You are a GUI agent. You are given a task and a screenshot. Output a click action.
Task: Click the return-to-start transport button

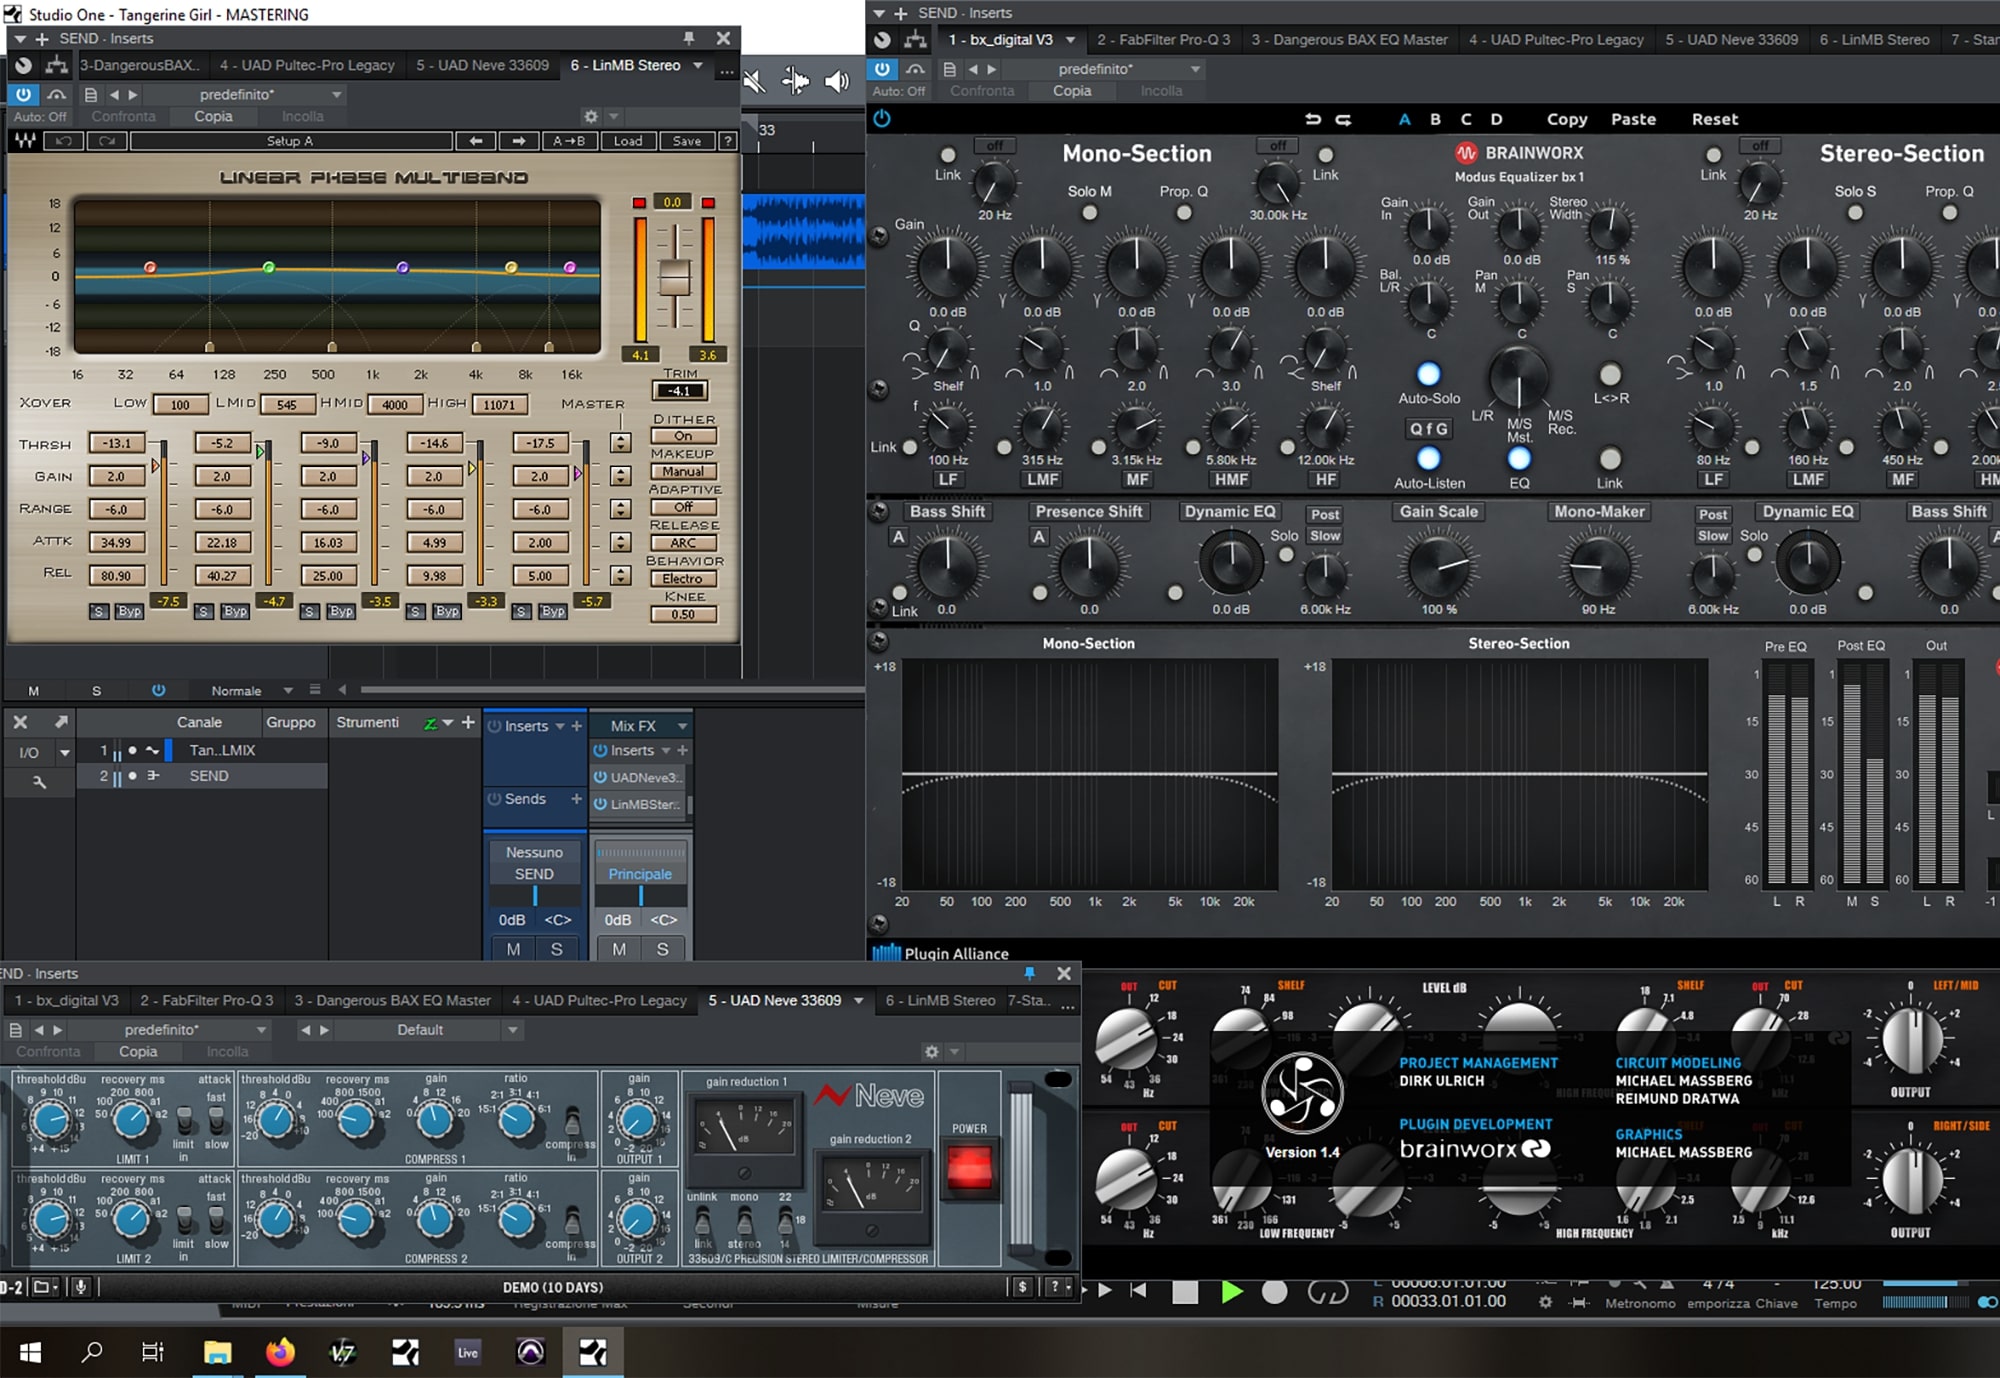click(x=1139, y=1290)
